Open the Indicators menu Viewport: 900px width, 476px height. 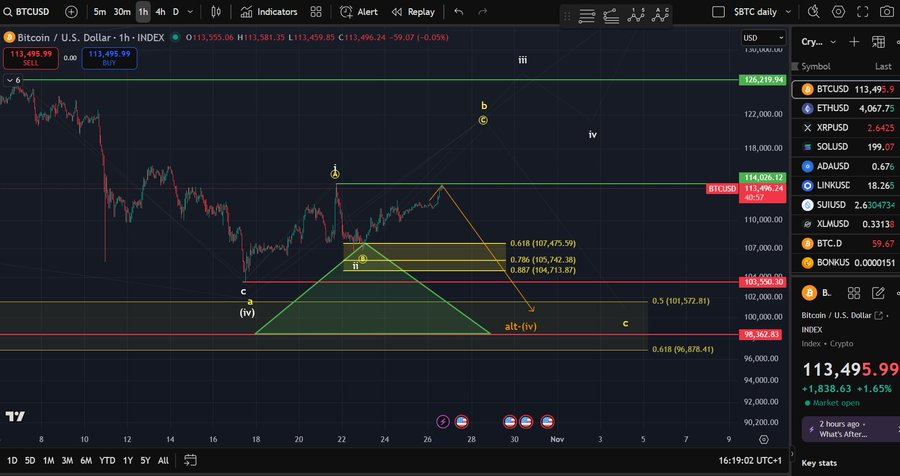coord(268,12)
